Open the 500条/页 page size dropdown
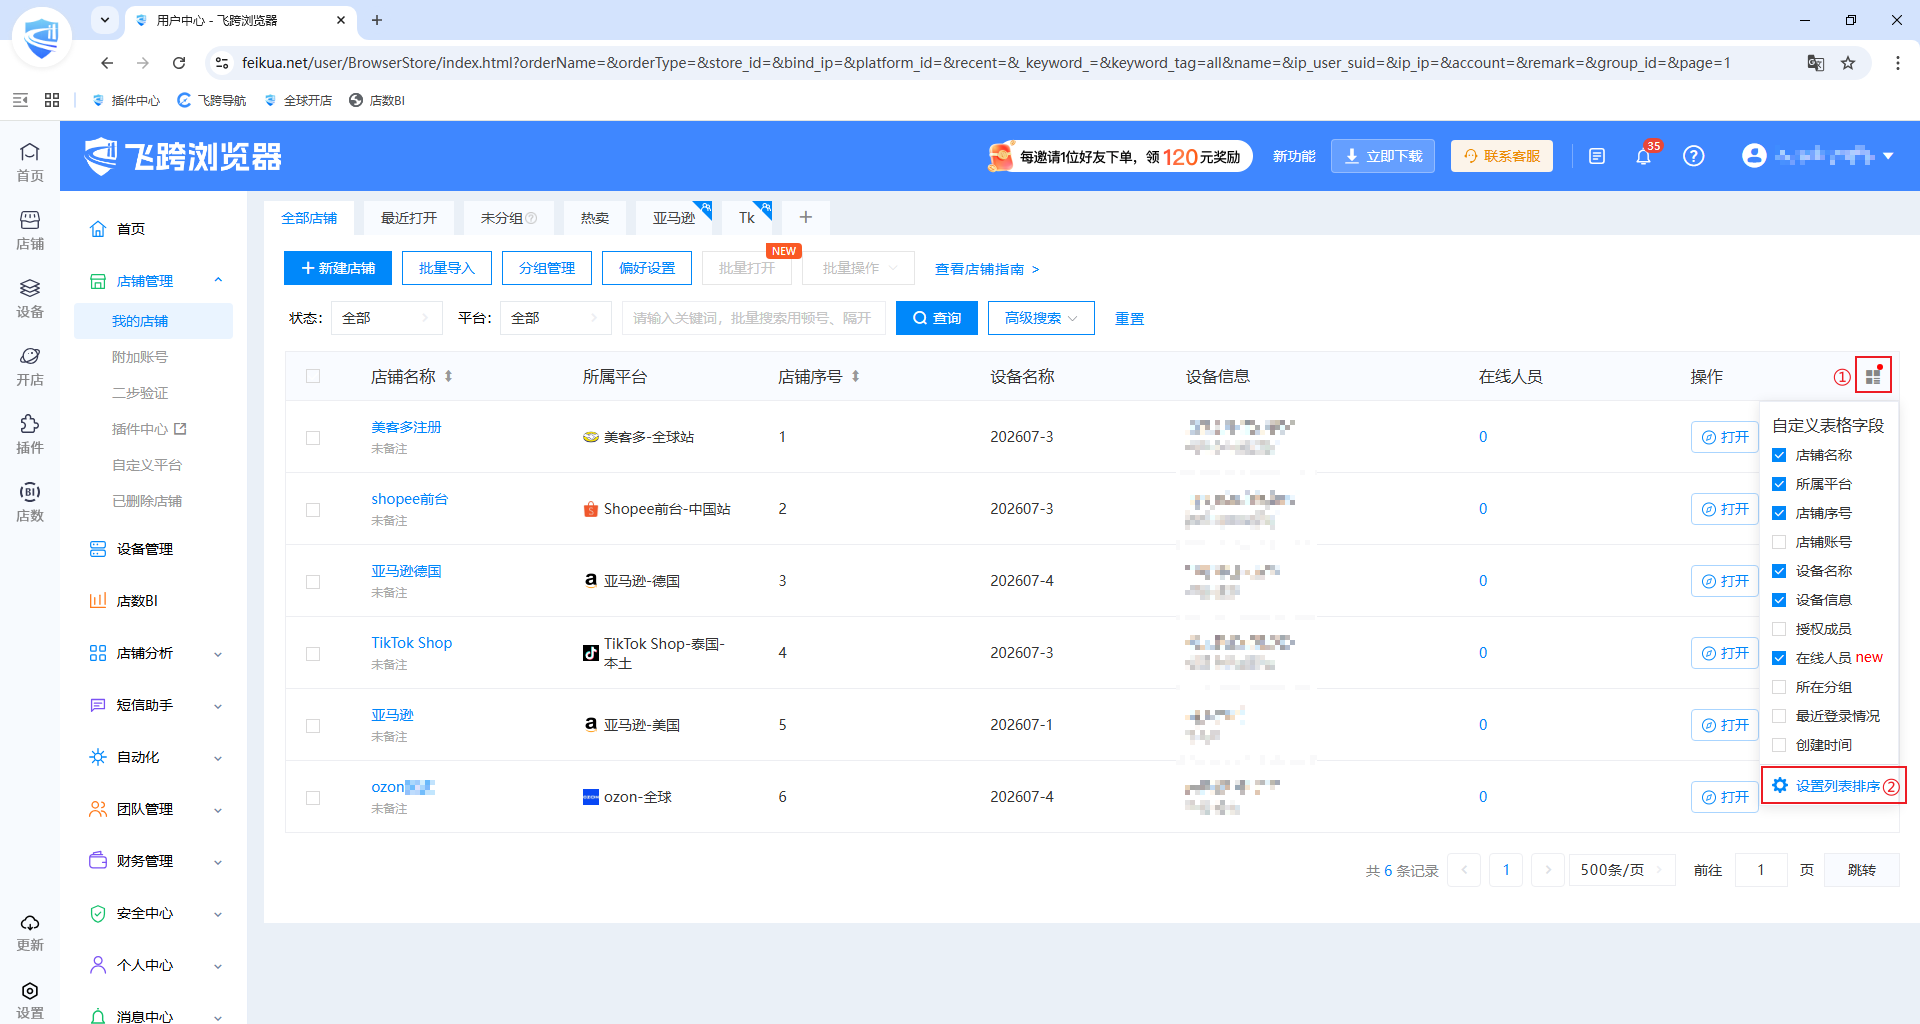 1622,870
